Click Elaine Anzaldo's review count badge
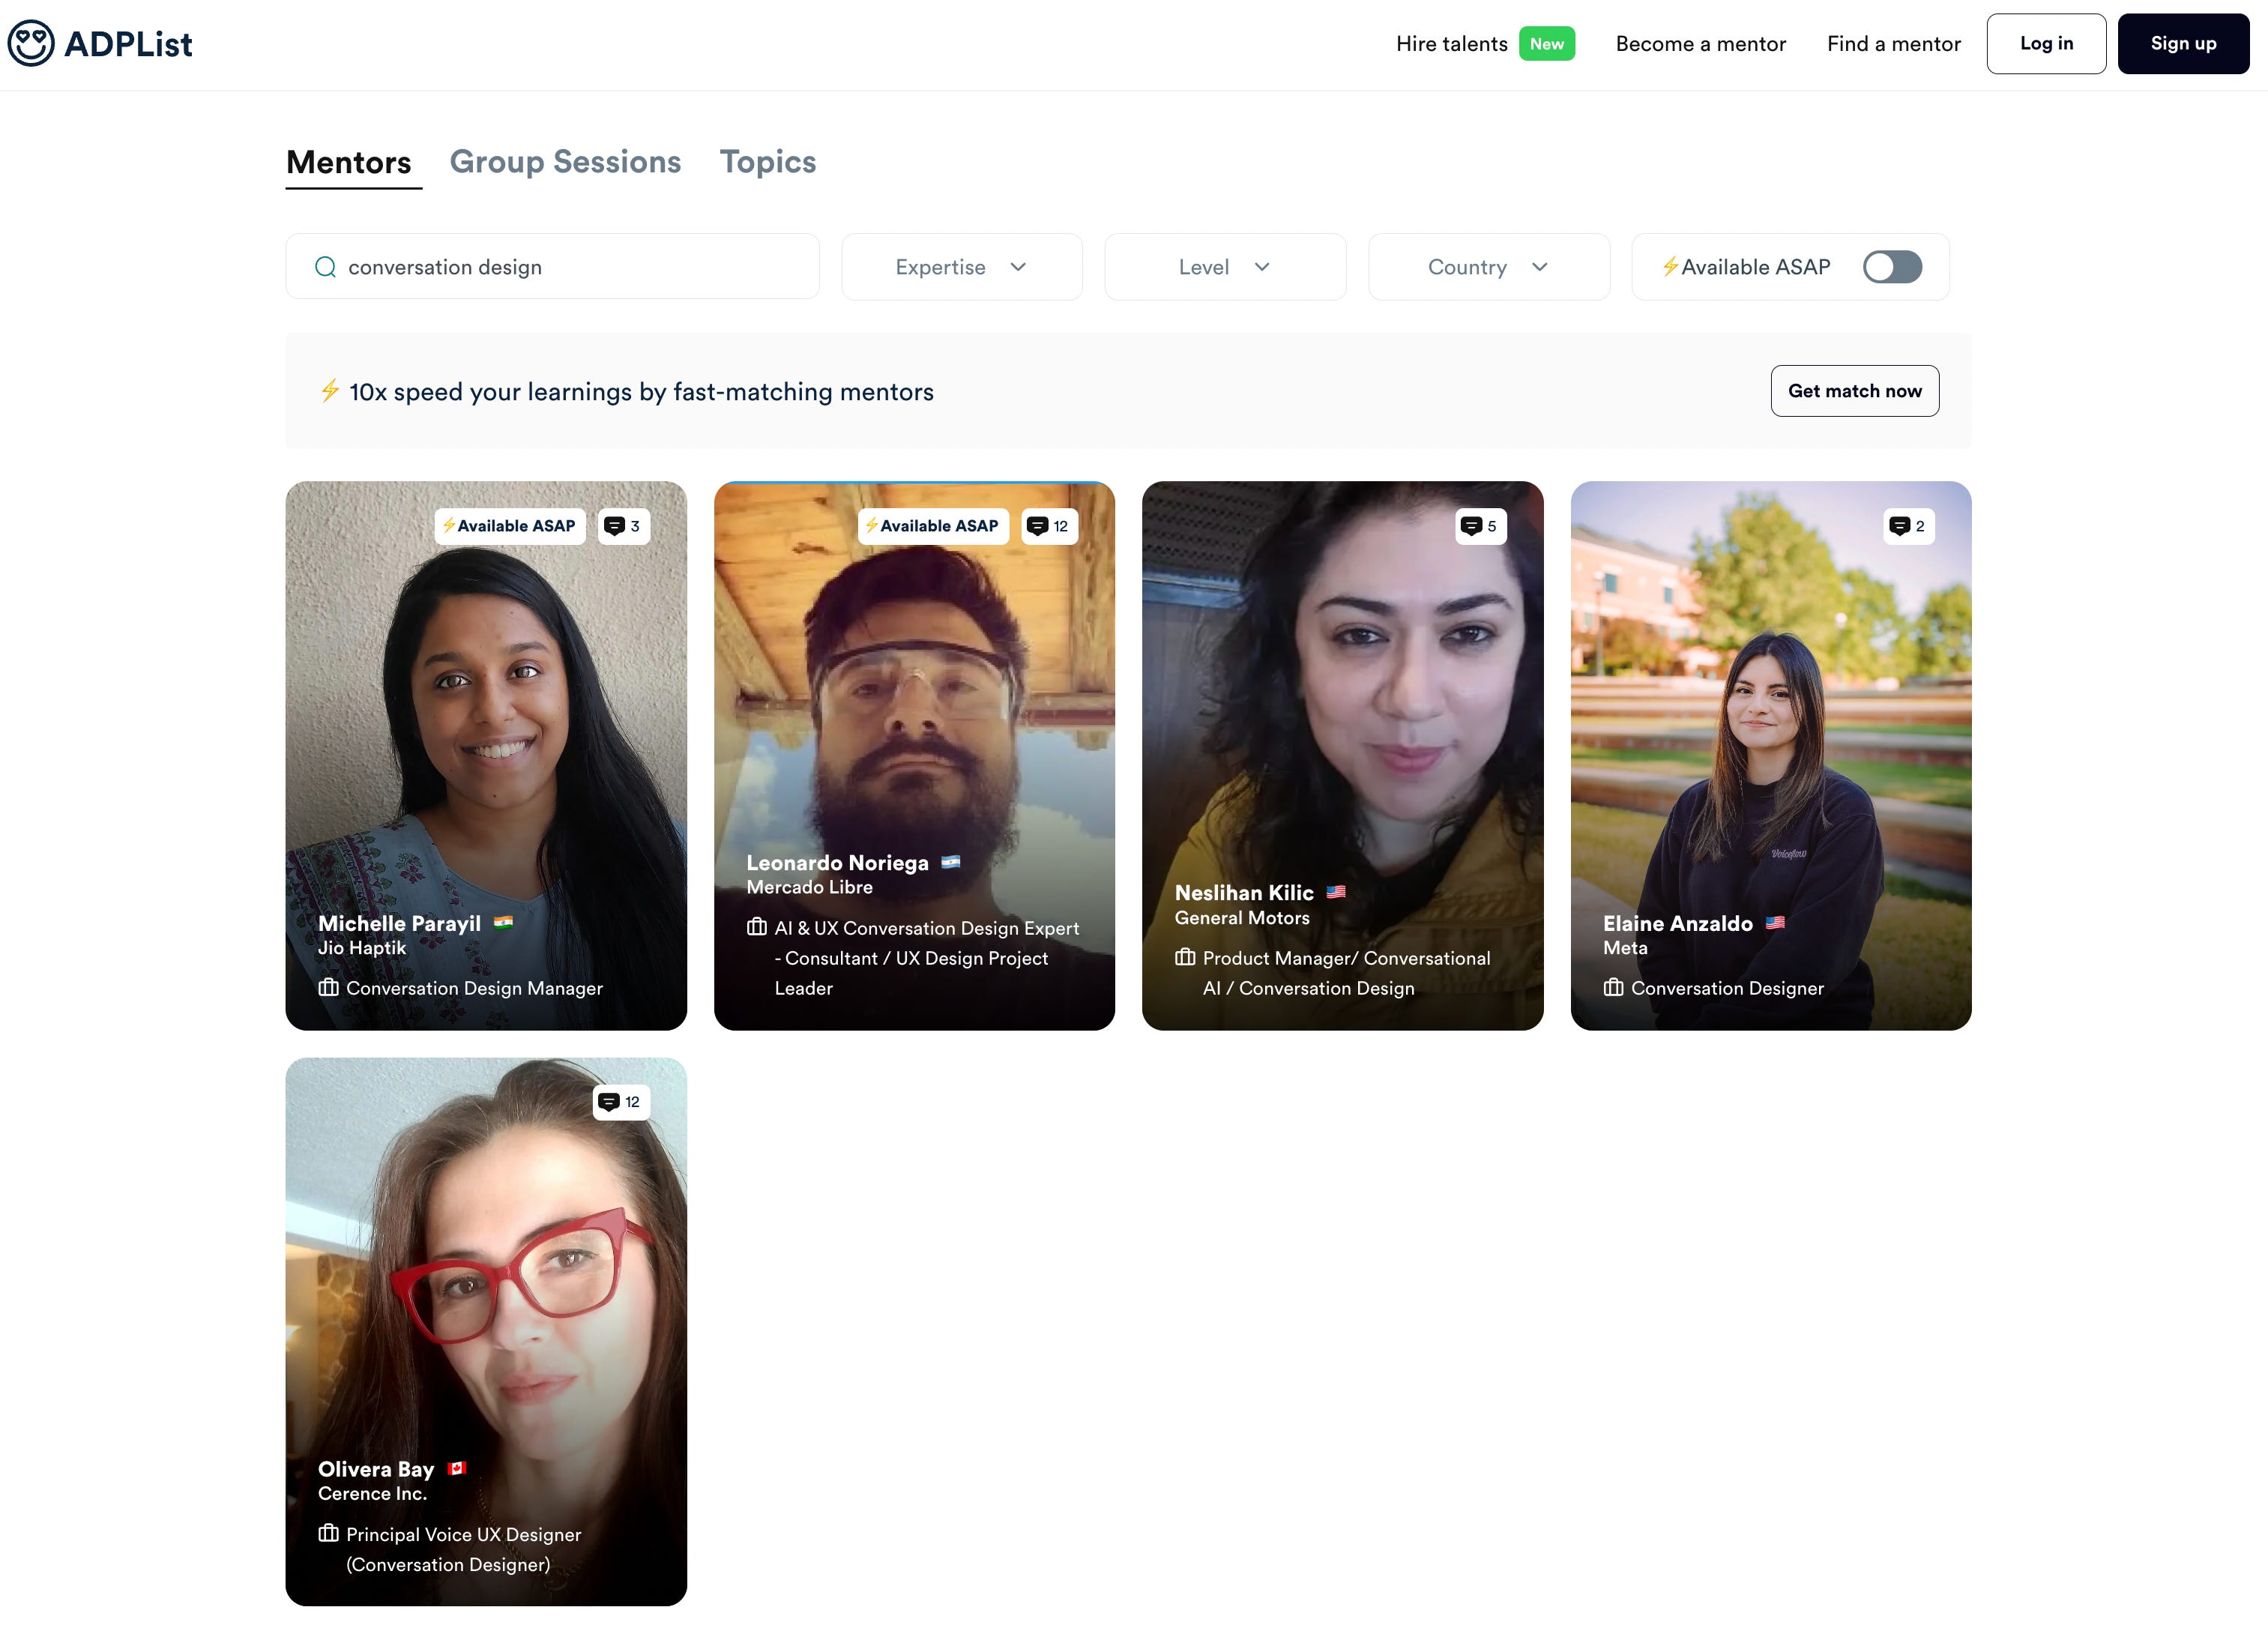This screenshot has height=1637, width=2268. [x=1908, y=526]
